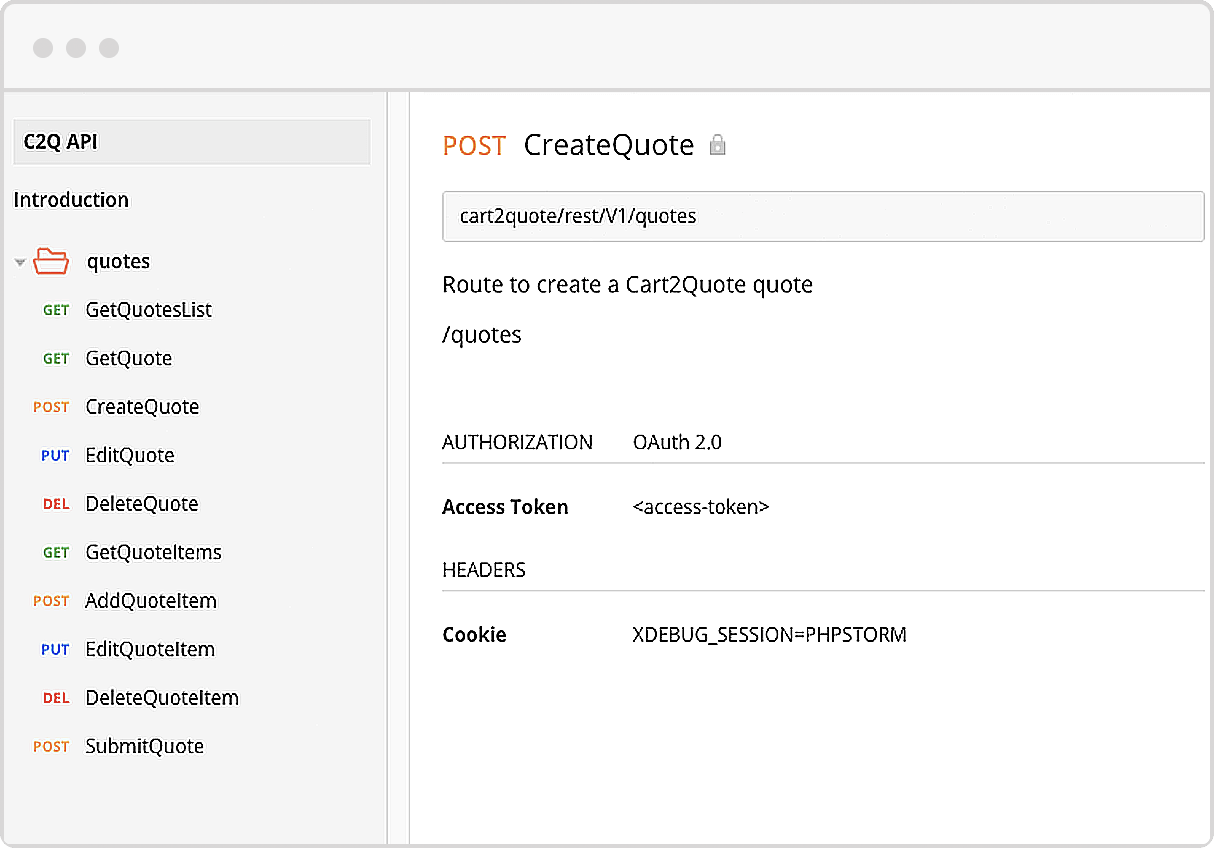Click the DEL badge beside DeleteQuote
Screen dimensions: 1214x848
(56, 504)
